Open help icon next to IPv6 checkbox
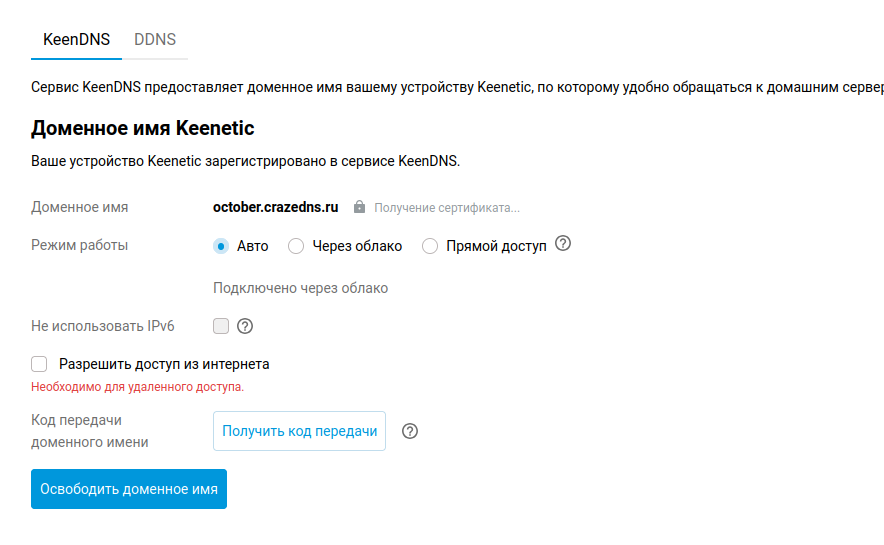 [244, 326]
